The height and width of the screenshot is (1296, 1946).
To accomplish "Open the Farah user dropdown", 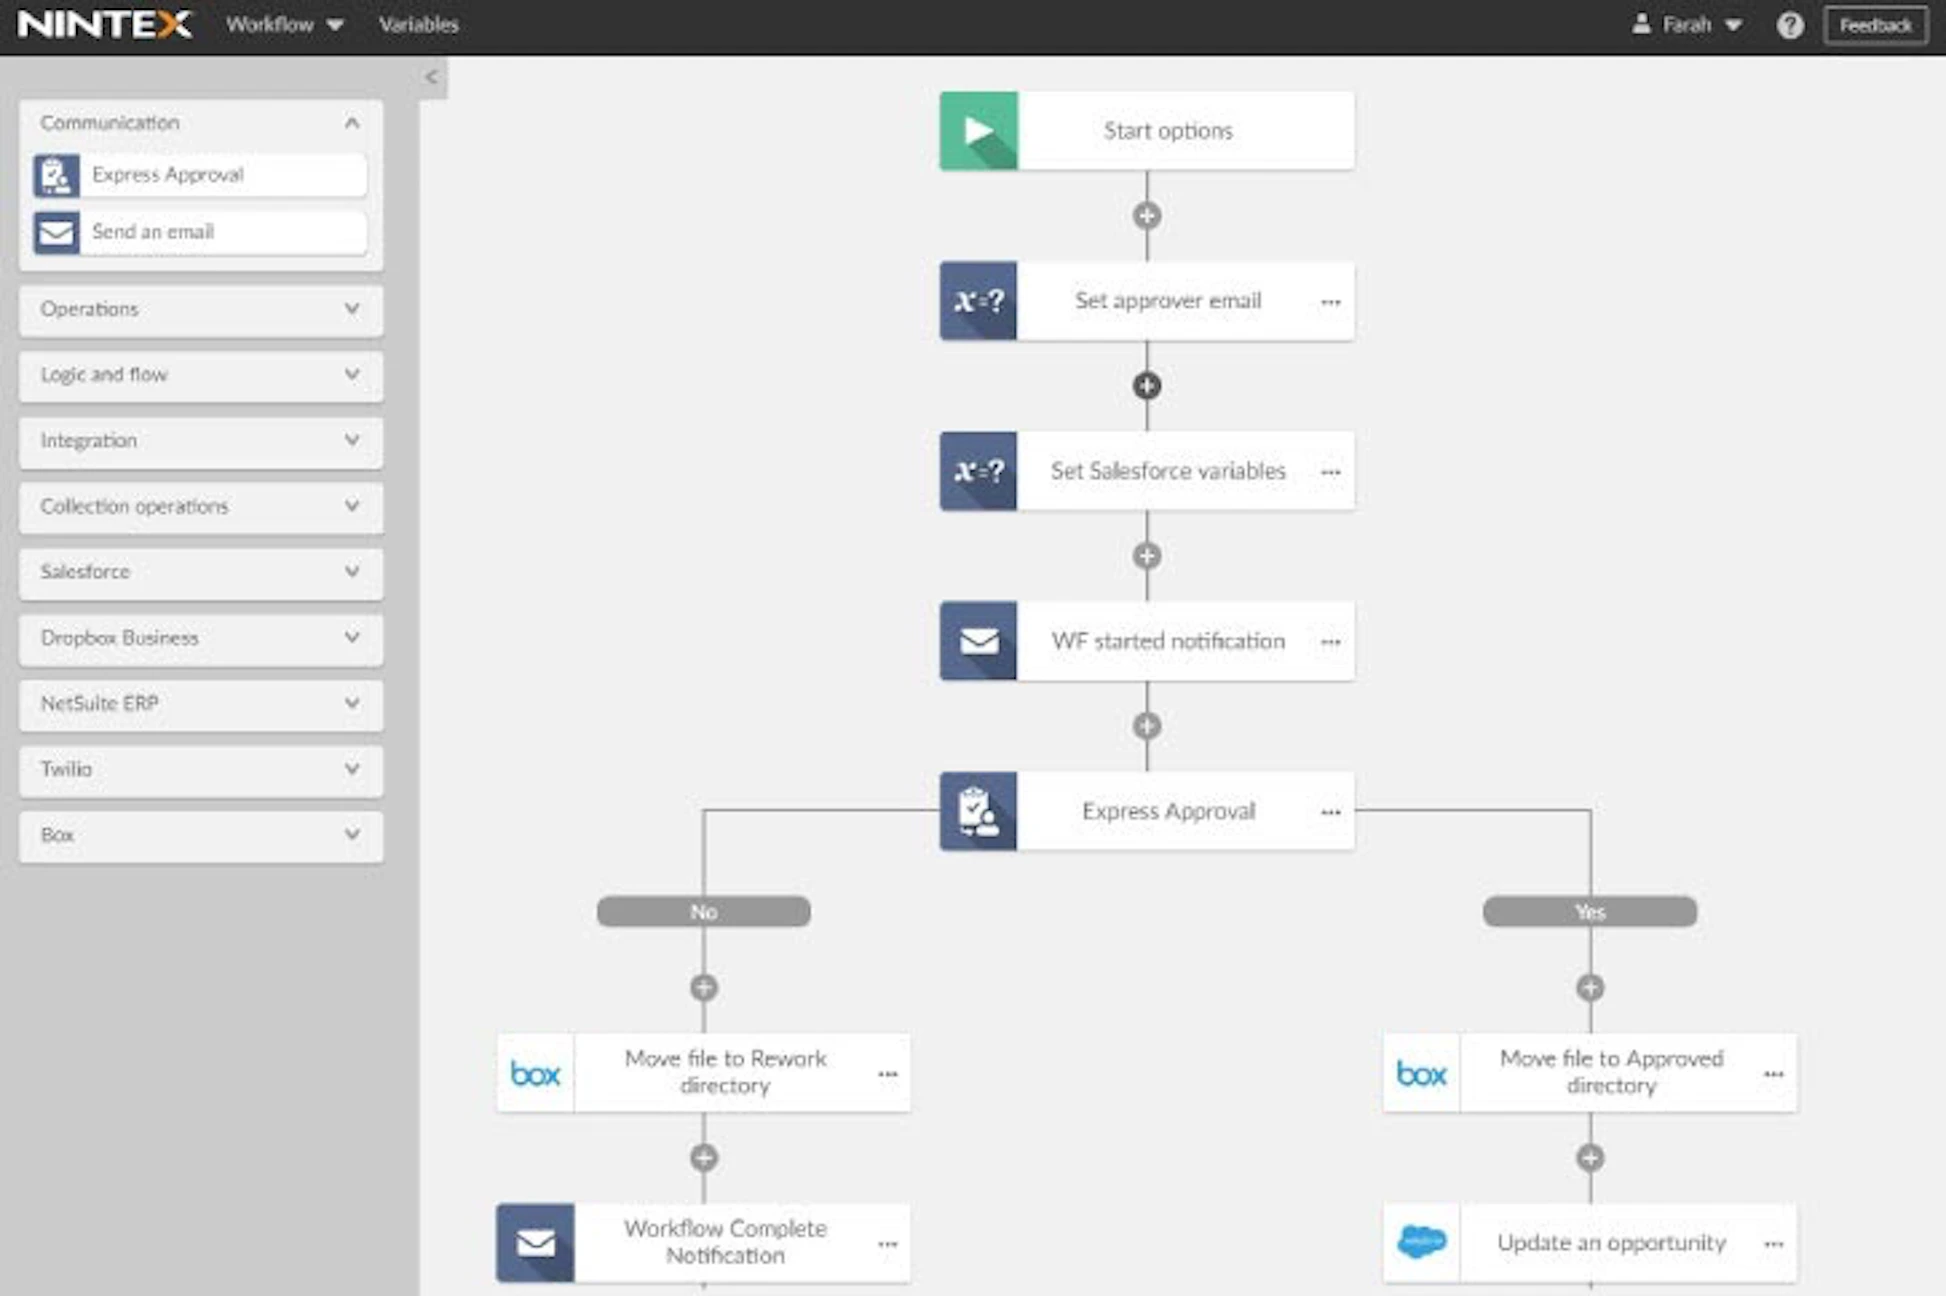I will (x=1687, y=25).
